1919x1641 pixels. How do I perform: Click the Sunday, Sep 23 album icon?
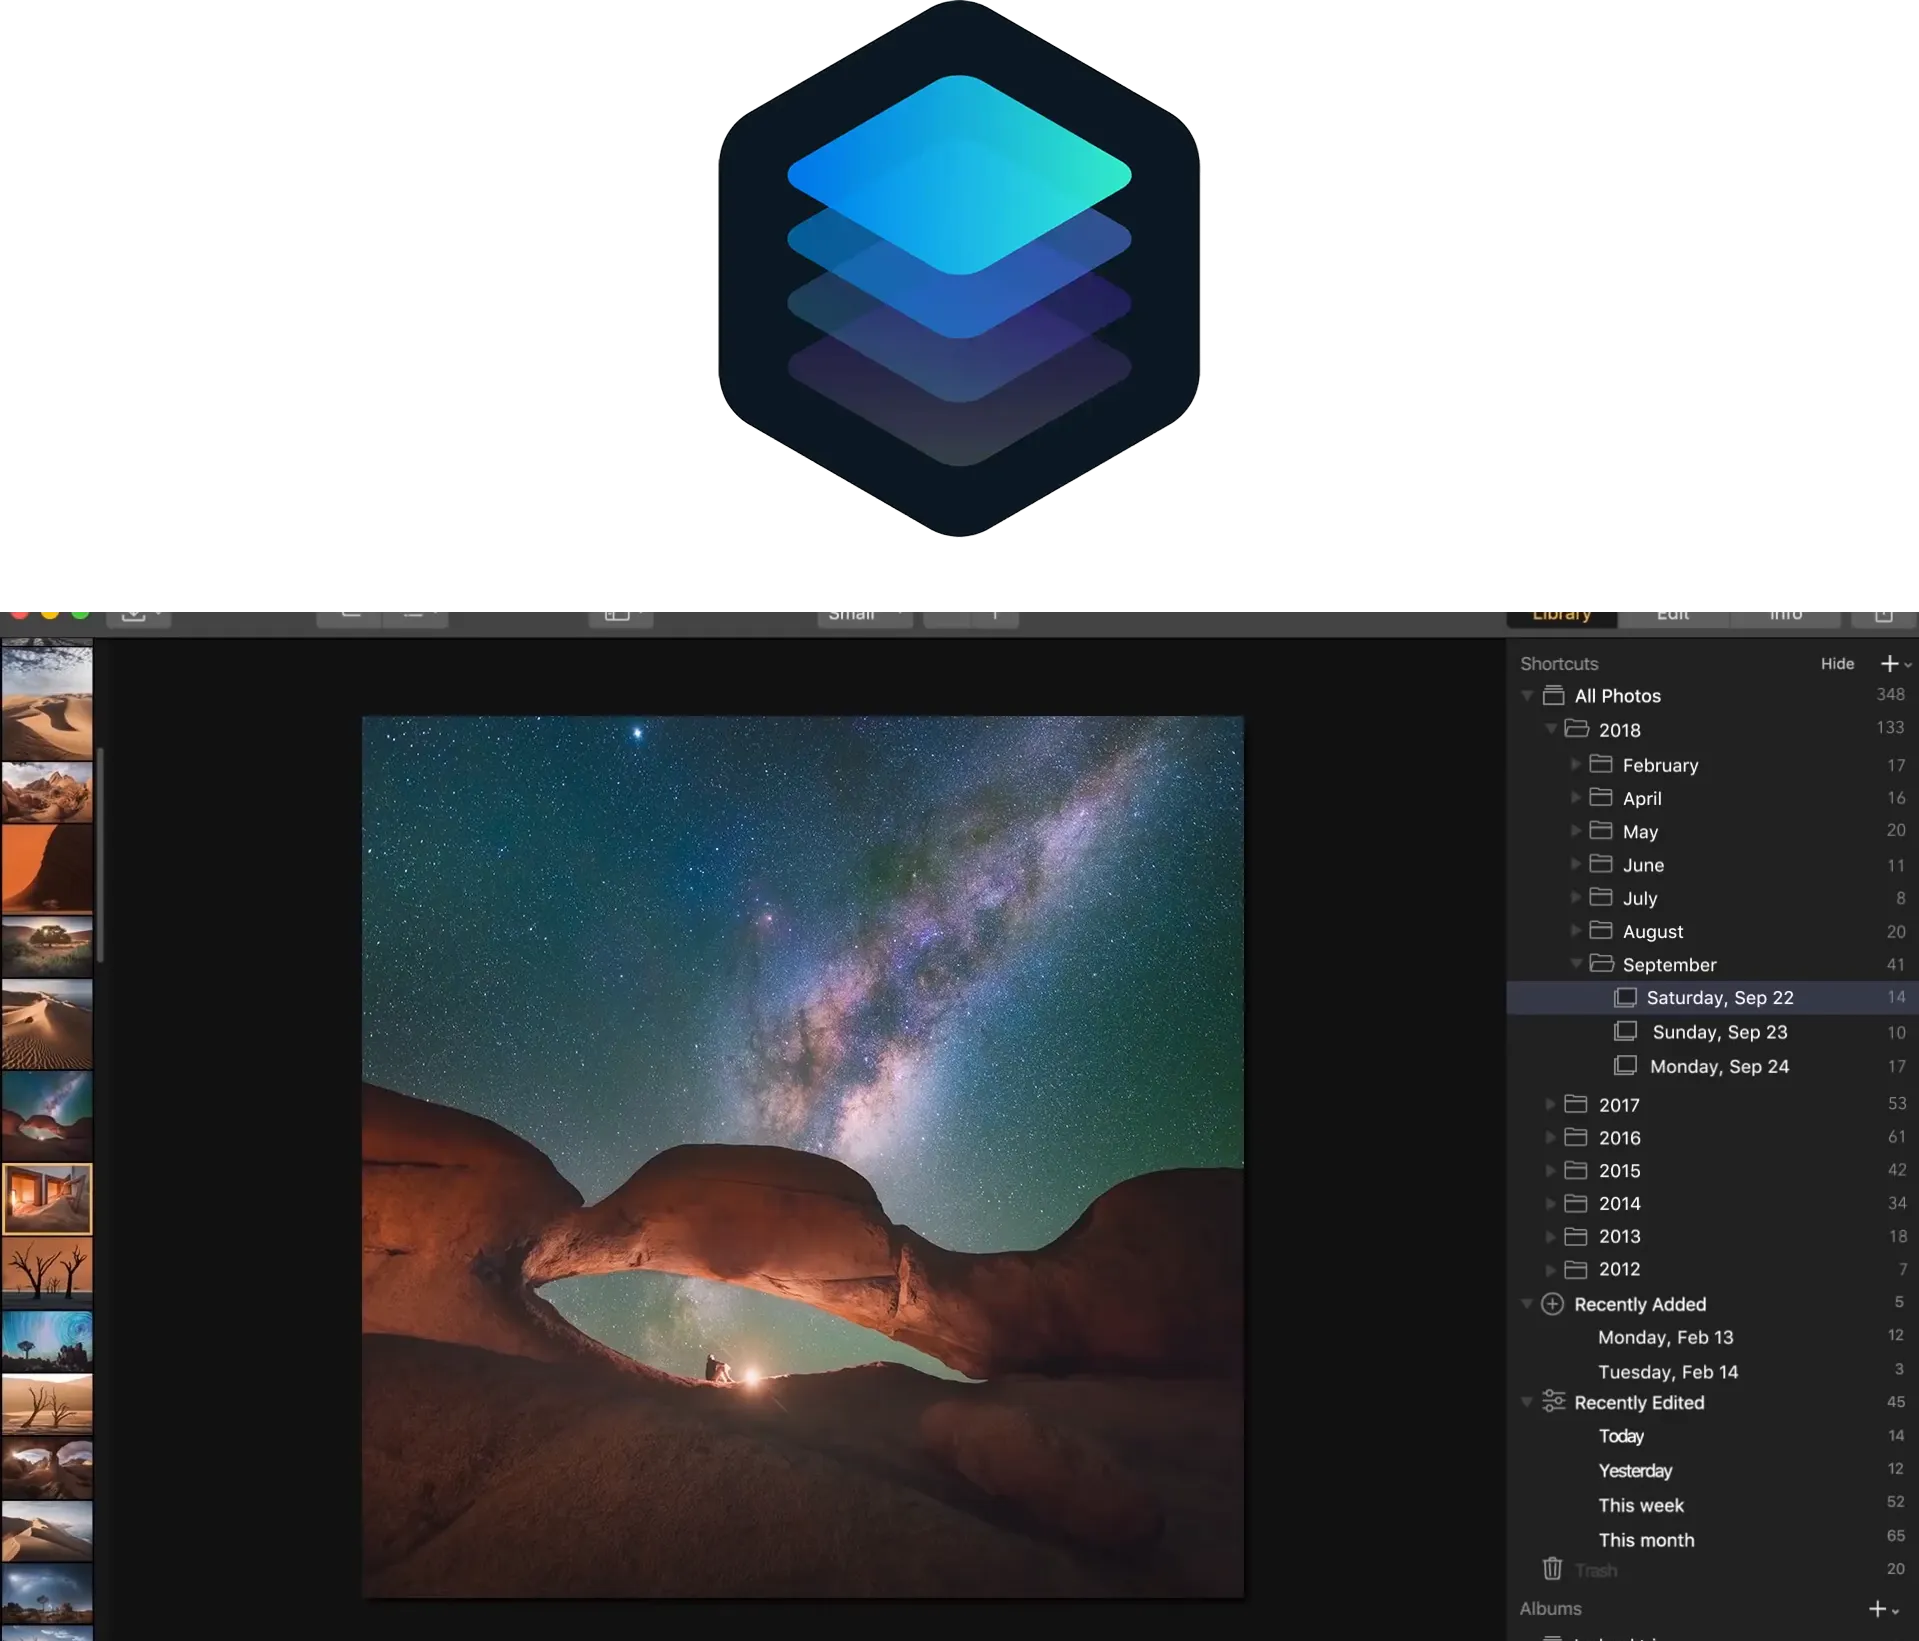(x=1625, y=1031)
